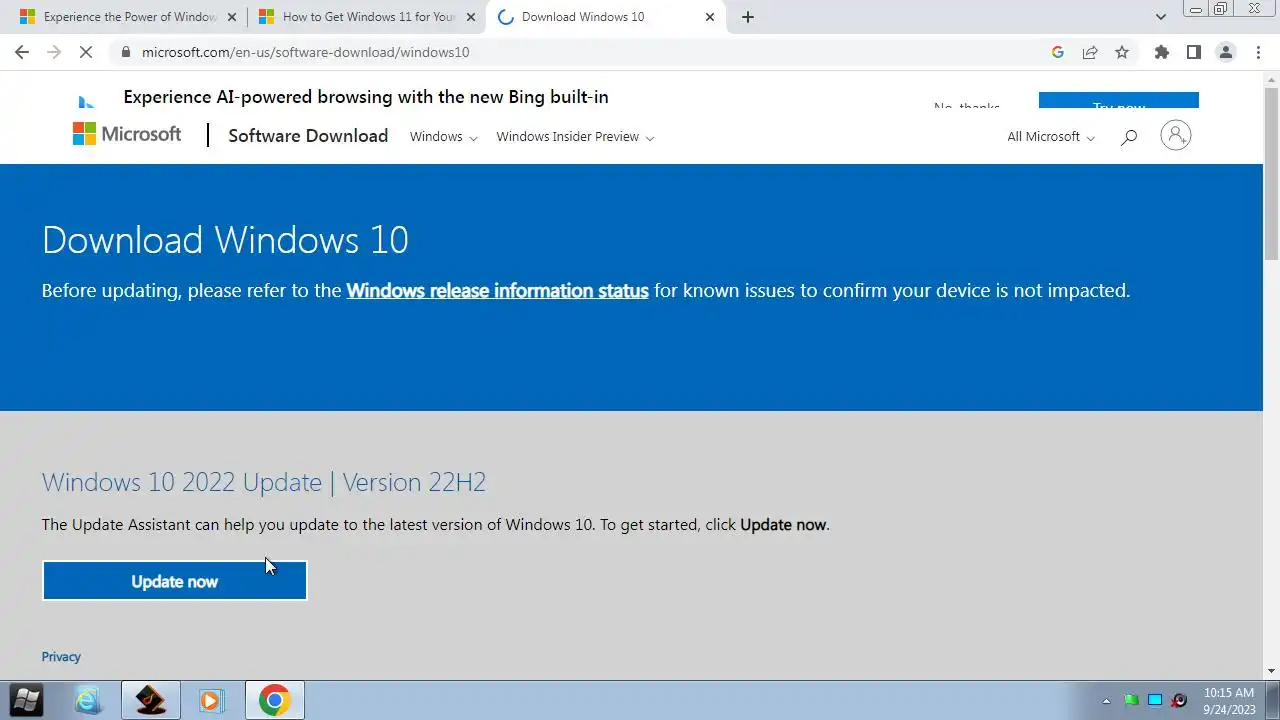Click Chrome icon in taskbar
Image resolution: width=1280 pixels, height=720 pixels.
pyautogui.click(x=274, y=700)
